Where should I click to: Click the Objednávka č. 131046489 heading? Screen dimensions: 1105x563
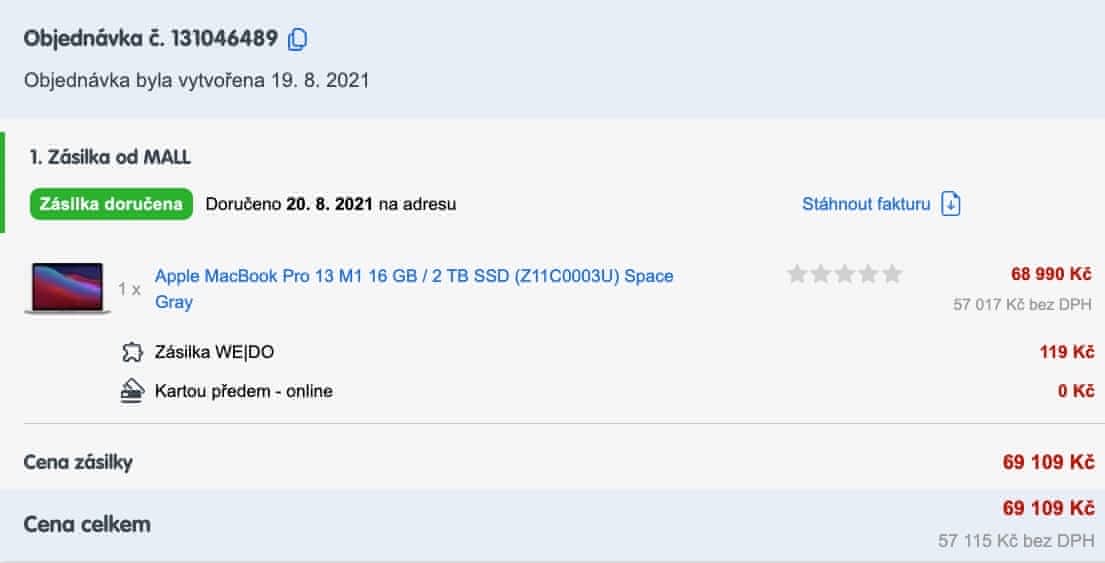coord(150,39)
